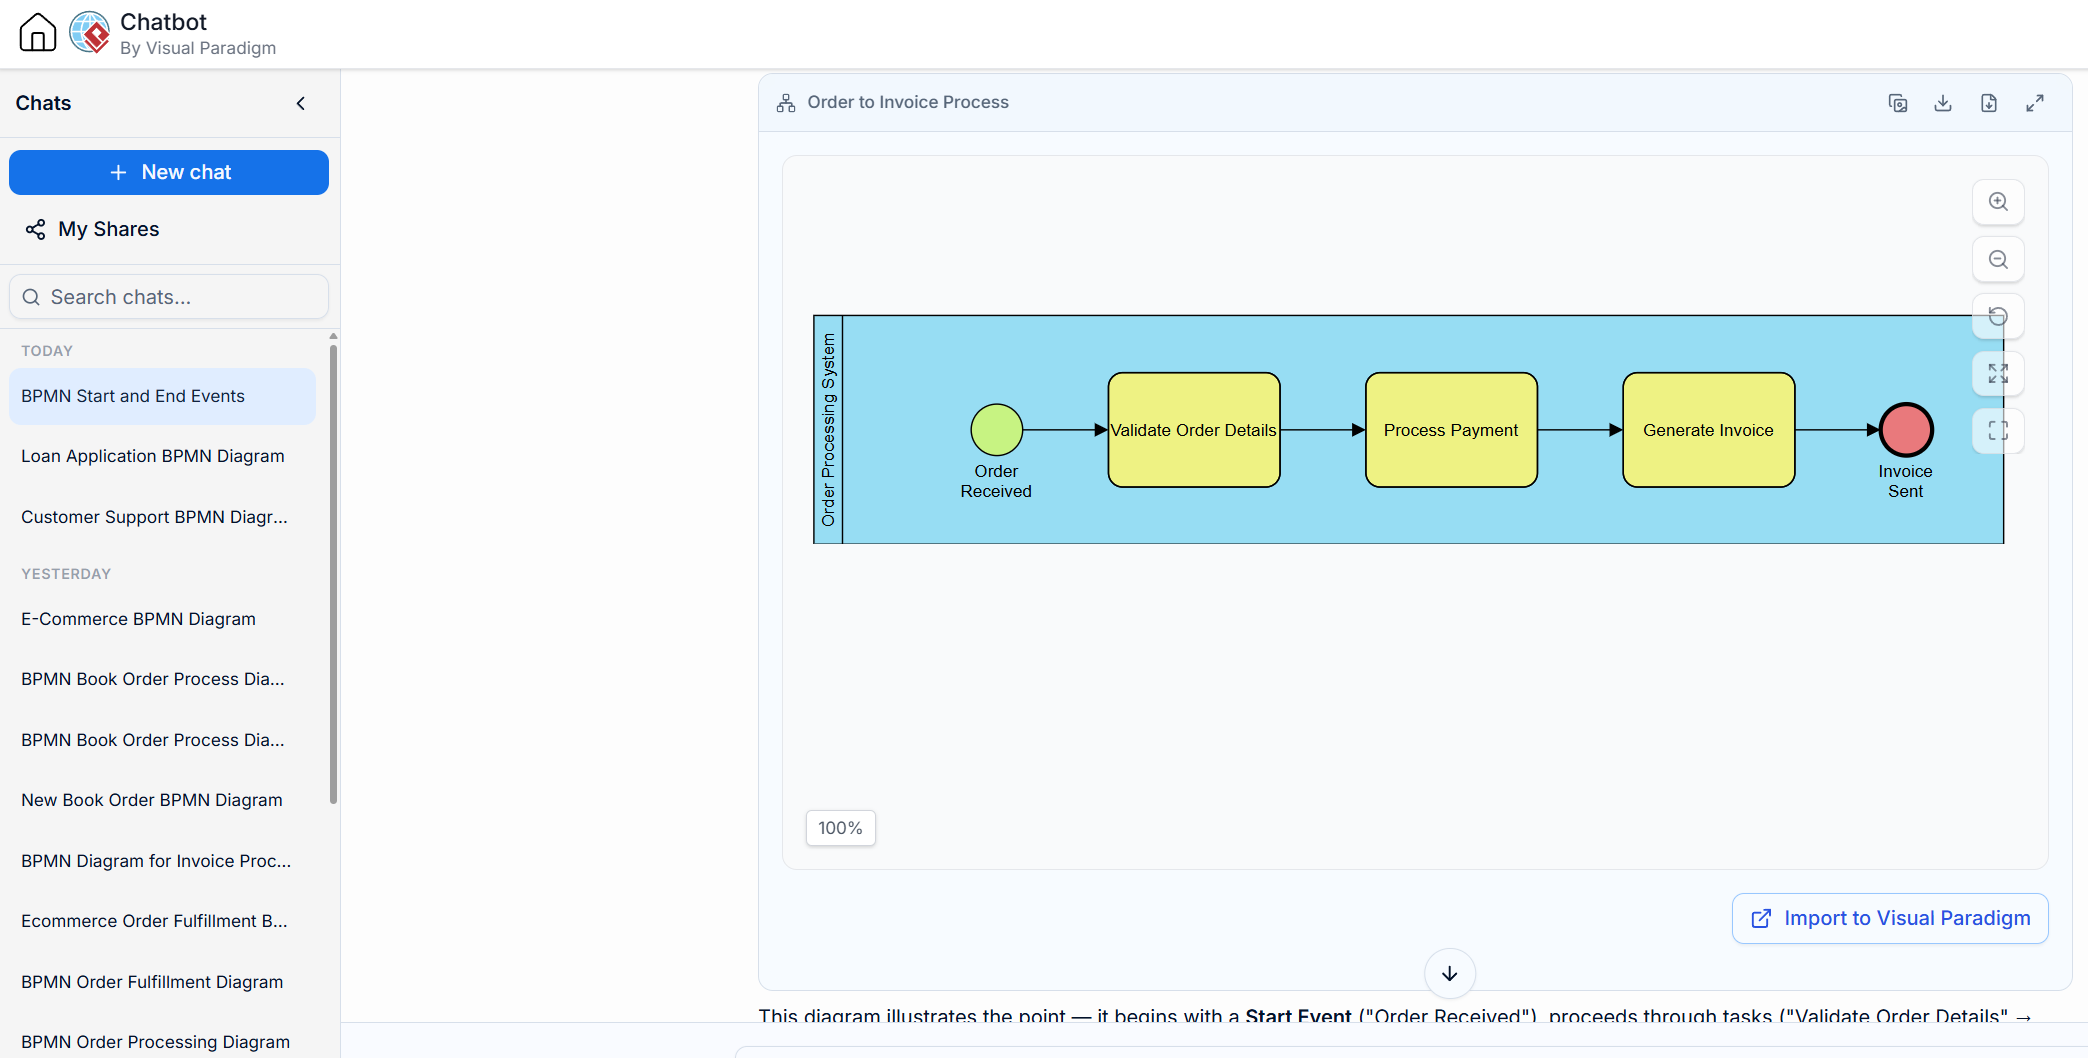Screen dimensions: 2088x1058
Task: Expand the diagram to fullscreen
Action: coord(2035,103)
